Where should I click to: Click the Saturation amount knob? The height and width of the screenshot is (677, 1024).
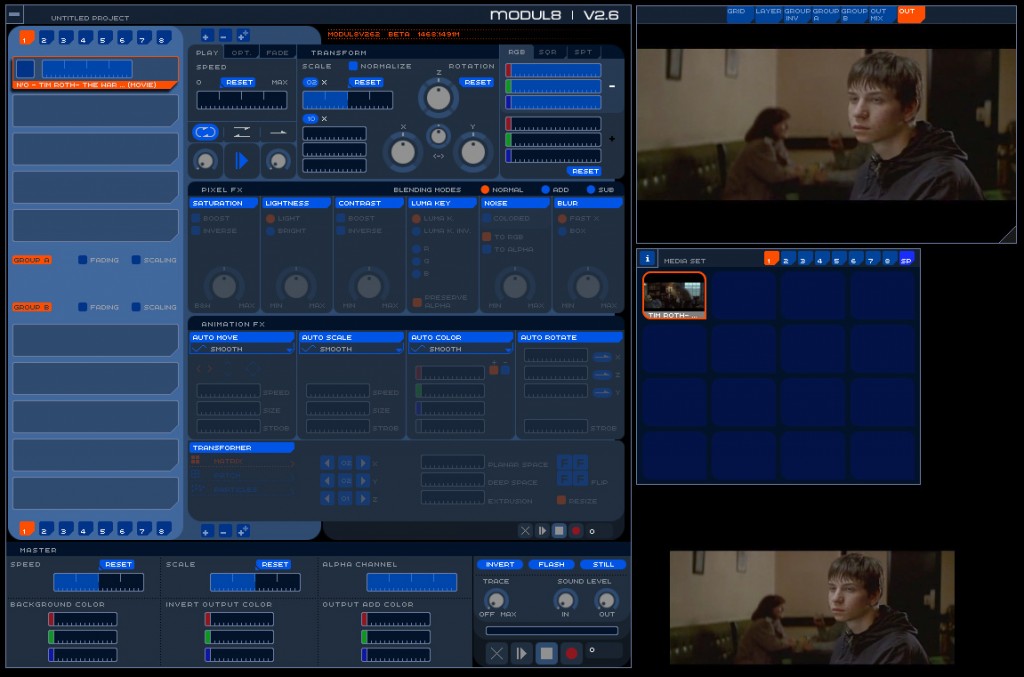pyautogui.click(x=224, y=286)
